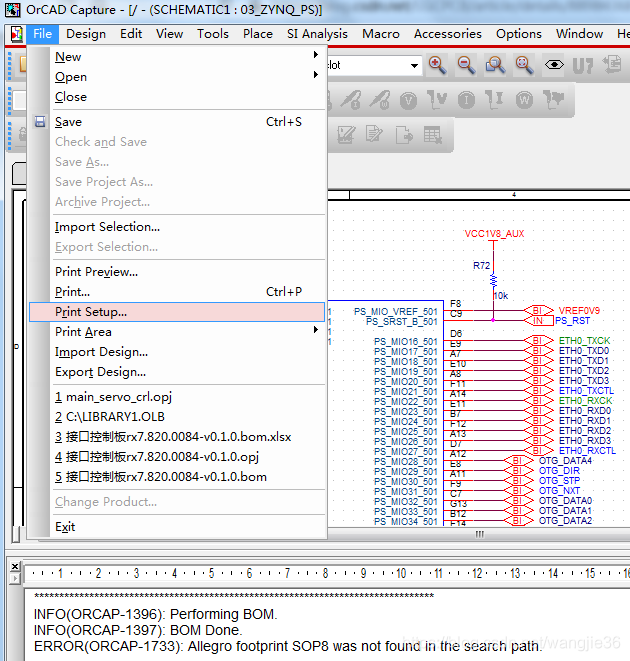Select the Zoom to Area icon
Screen dimensions: 630x661
click(x=495, y=65)
